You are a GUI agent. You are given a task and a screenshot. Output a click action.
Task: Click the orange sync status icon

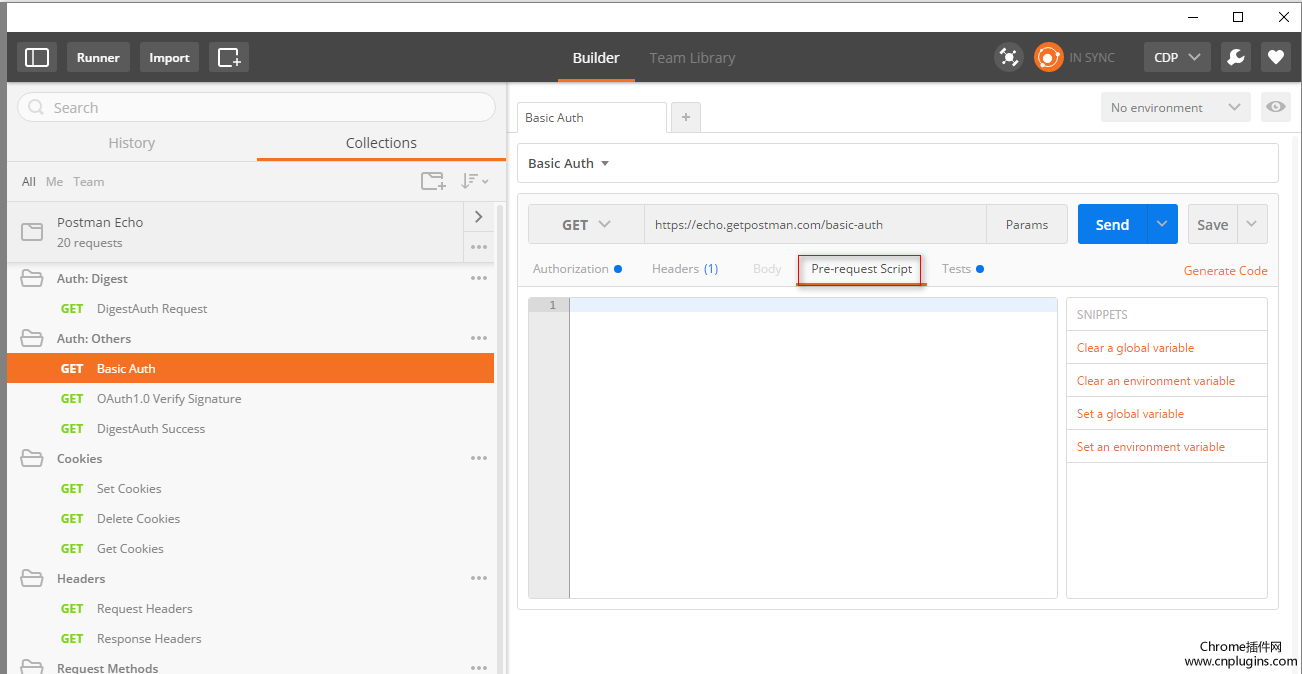pyautogui.click(x=1048, y=57)
